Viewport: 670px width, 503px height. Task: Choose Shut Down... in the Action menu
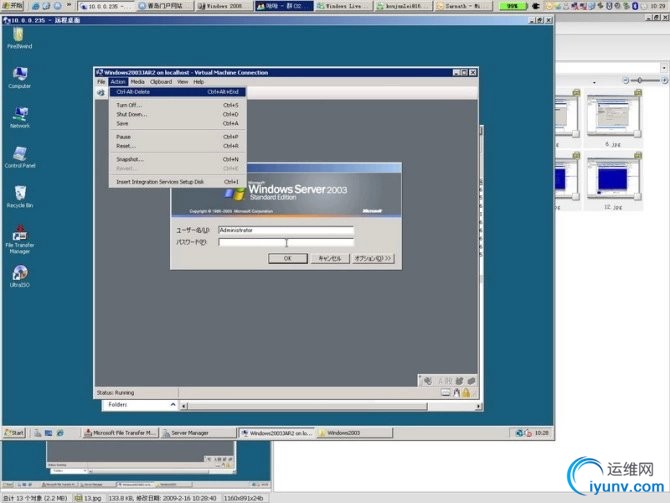177,115
